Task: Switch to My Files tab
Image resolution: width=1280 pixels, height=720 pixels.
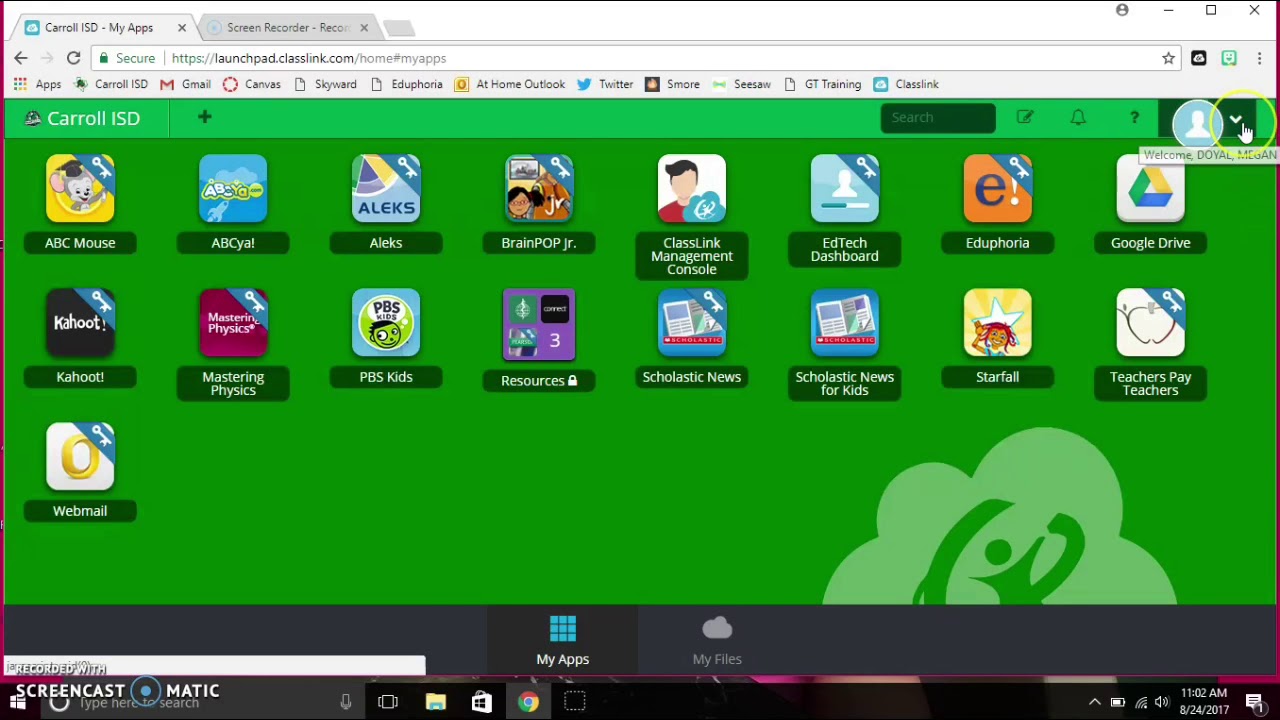Action: click(717, 641)
